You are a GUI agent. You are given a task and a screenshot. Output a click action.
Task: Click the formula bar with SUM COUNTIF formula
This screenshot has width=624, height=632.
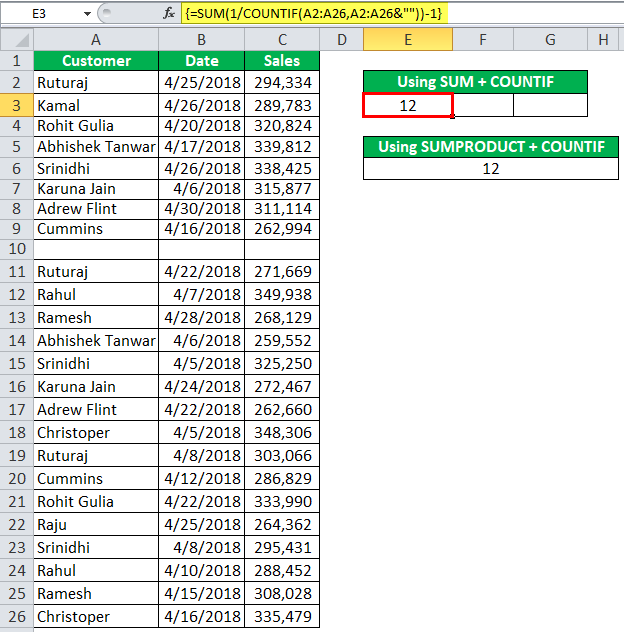pyautogui.click(x=403, y=14)
